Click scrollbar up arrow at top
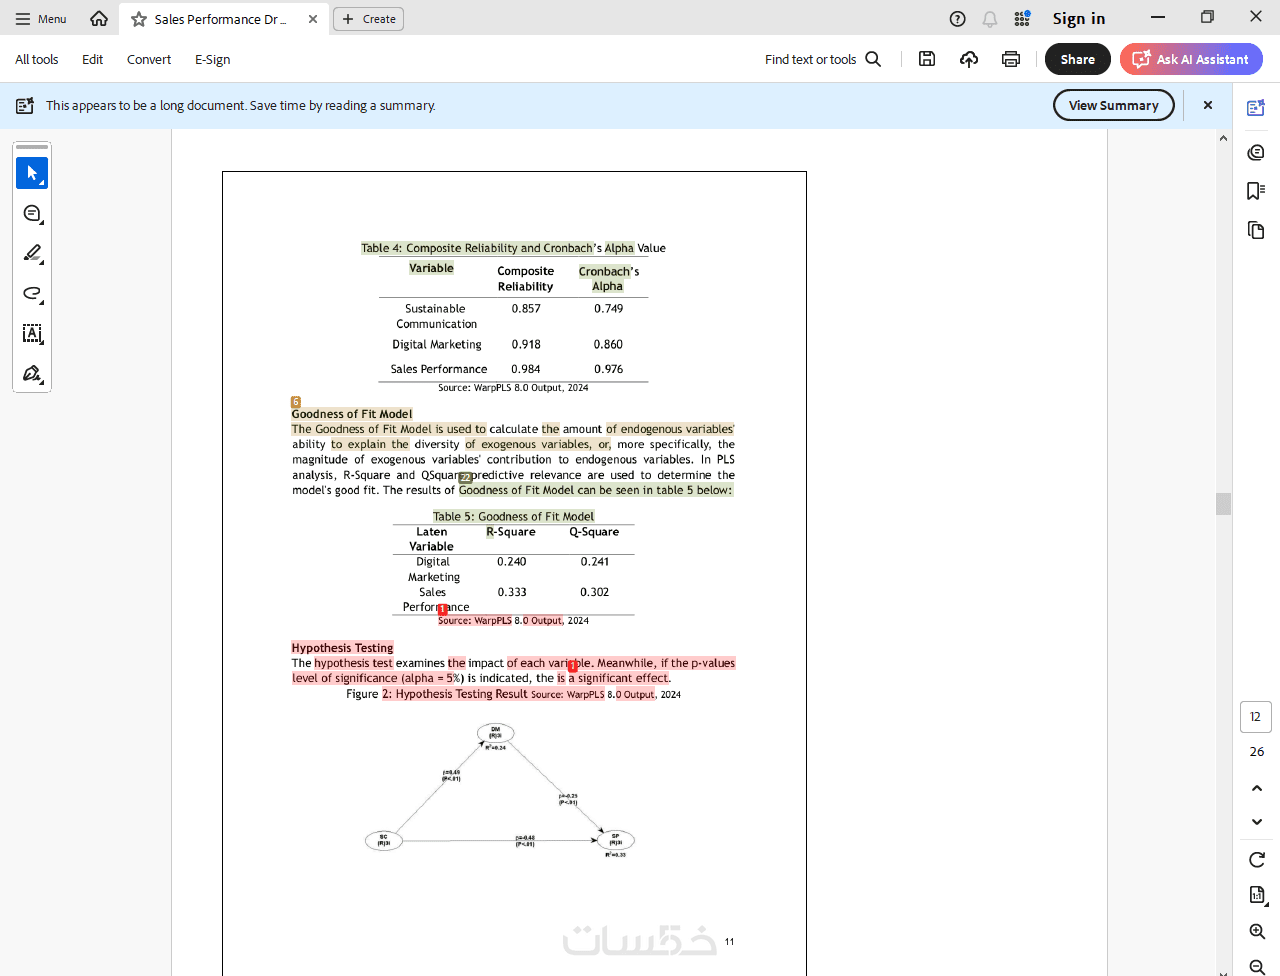Viewport: 1280px width, 976px height. [1223, 138]
